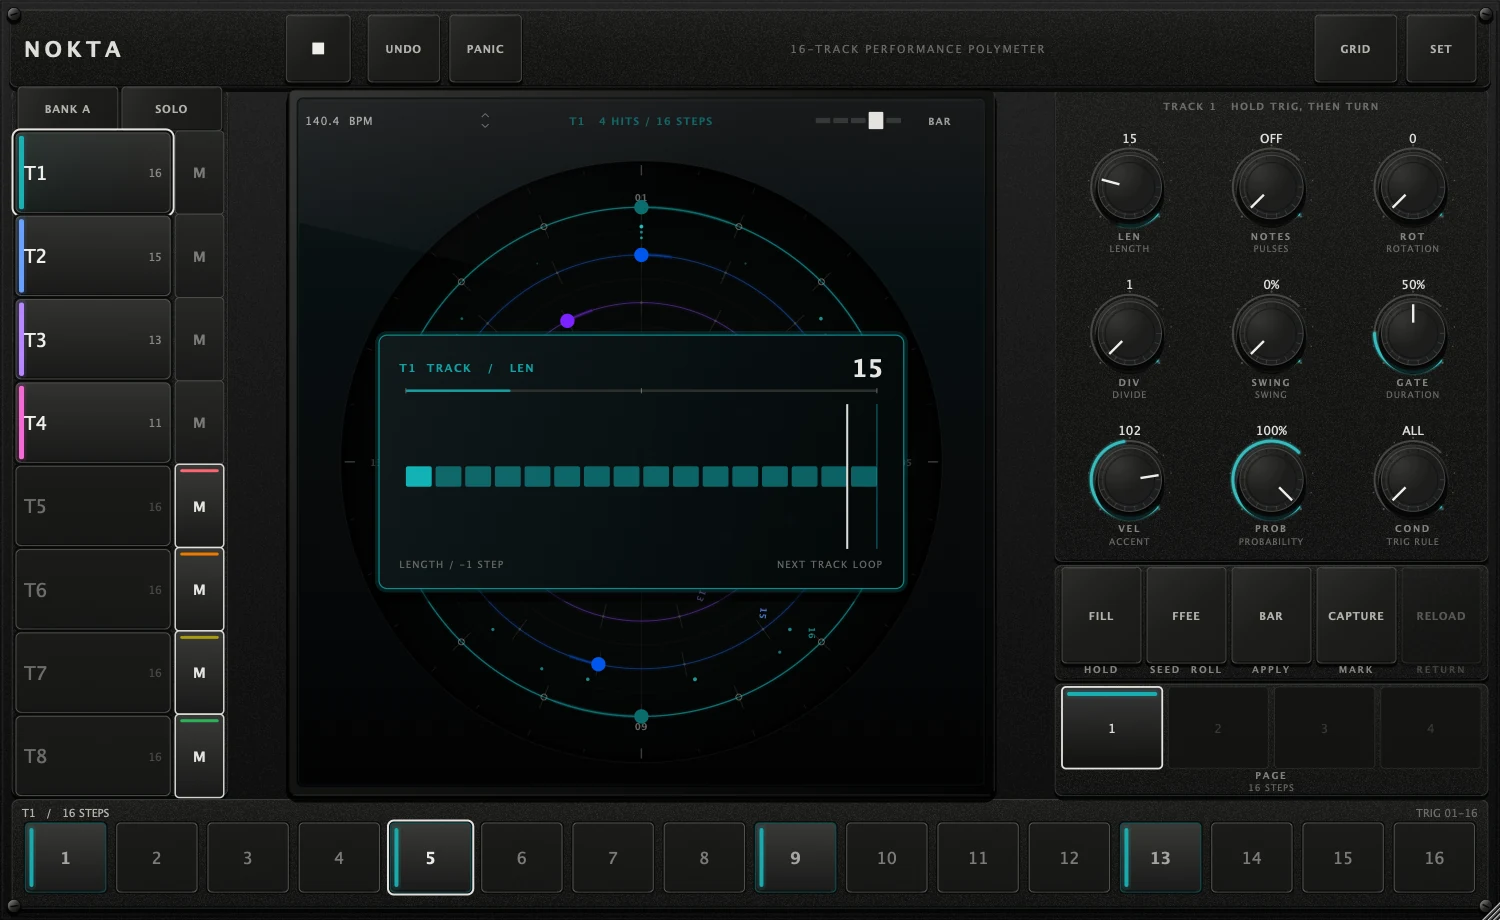Open the GRID view

[x=1355, y=49]
